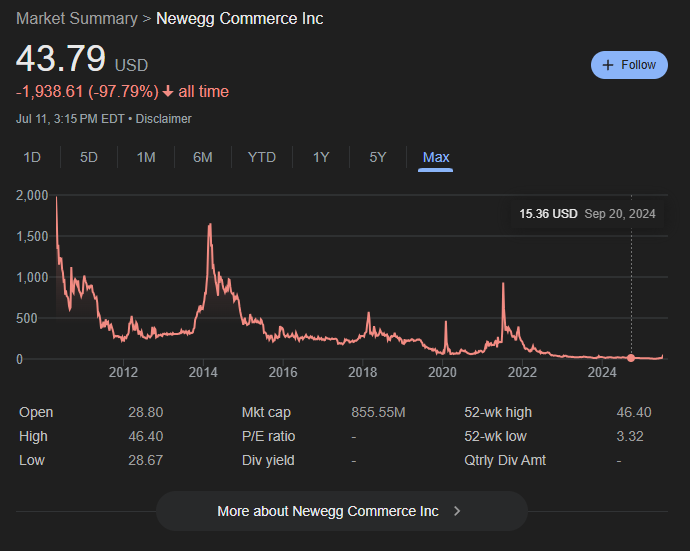Click the 1,500 y-axis label
Image resolution: width=690 pixels, height=551 pixels.
pyautogui.click(x=32, y=236)
